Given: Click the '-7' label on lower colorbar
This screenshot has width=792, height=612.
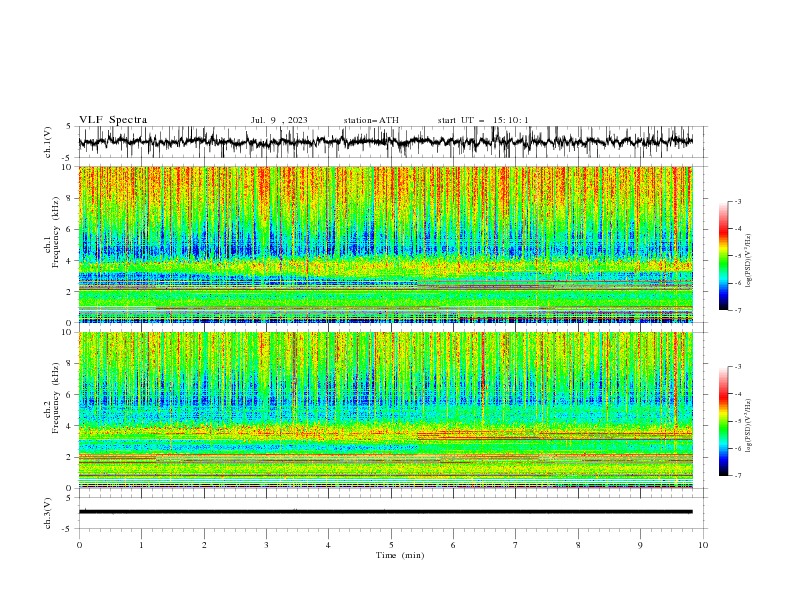Looking at the screenshot, I should click(737, 475).
